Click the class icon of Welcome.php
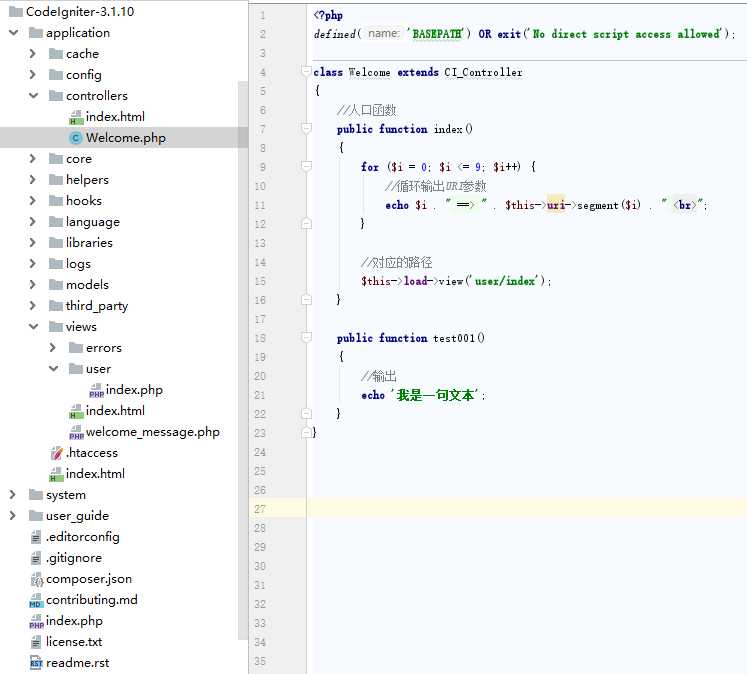Image resolution: width=747 pixels, height=674 pixels. coord(76,138)
